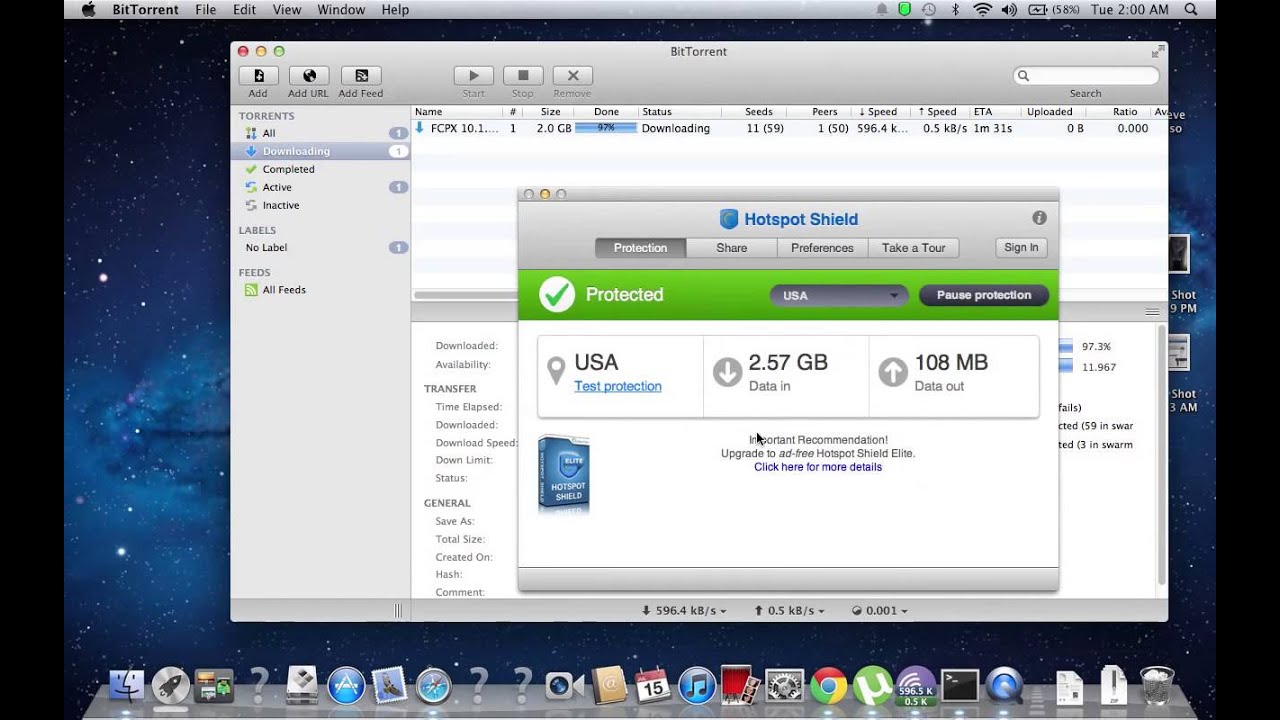
Task: Open Google Chrome from the dock
Action: 828,686
